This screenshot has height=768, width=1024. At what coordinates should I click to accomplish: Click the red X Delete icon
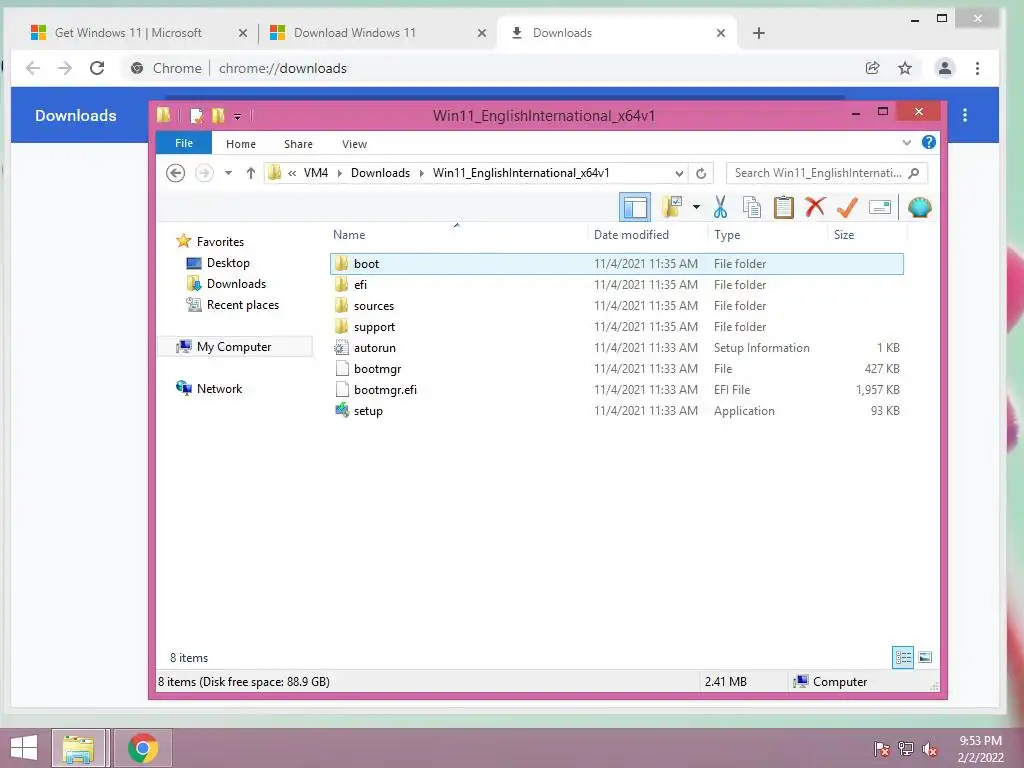click(x=815, y=207)
